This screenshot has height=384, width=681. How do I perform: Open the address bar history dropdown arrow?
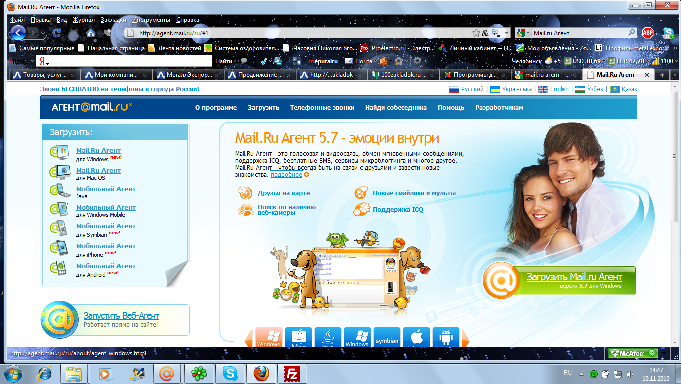coord(507,33)
